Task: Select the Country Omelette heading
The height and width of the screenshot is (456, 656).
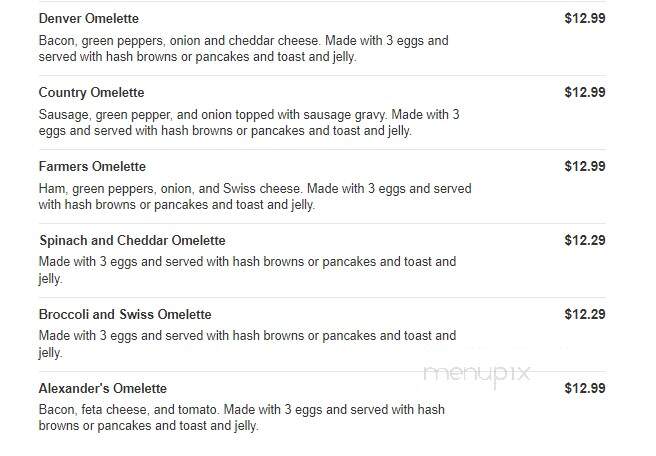Action: click(91, 92)
